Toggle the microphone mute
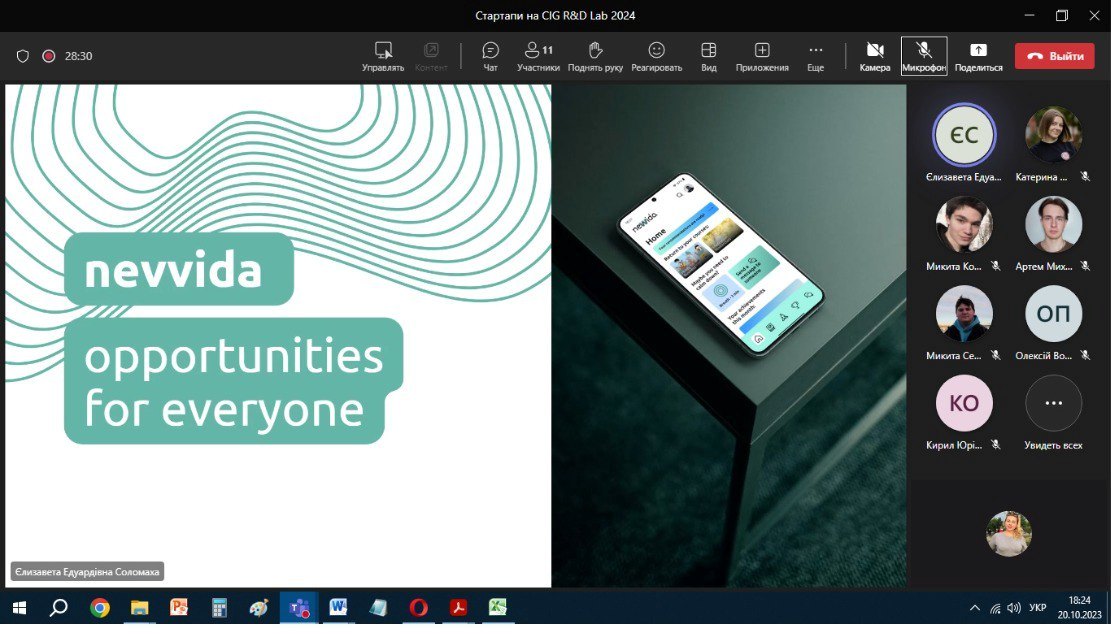1111x636 pixels. coord(923,56)
